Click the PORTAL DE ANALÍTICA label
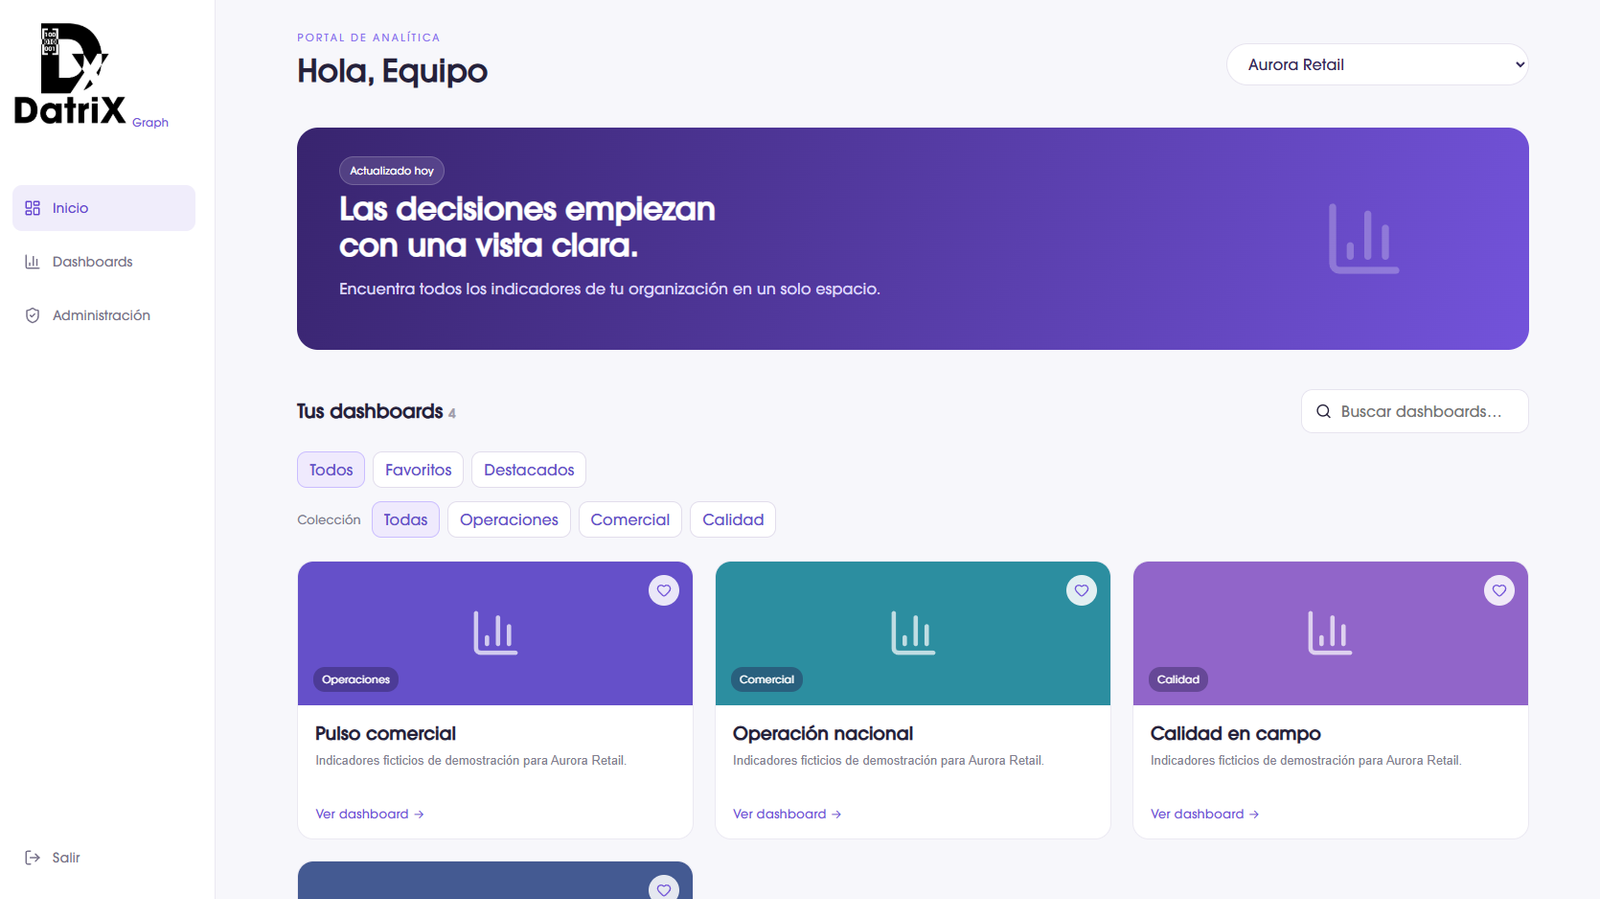This screenshot has width=1600, height=899. pyautogui.click(x=368, y=37)
